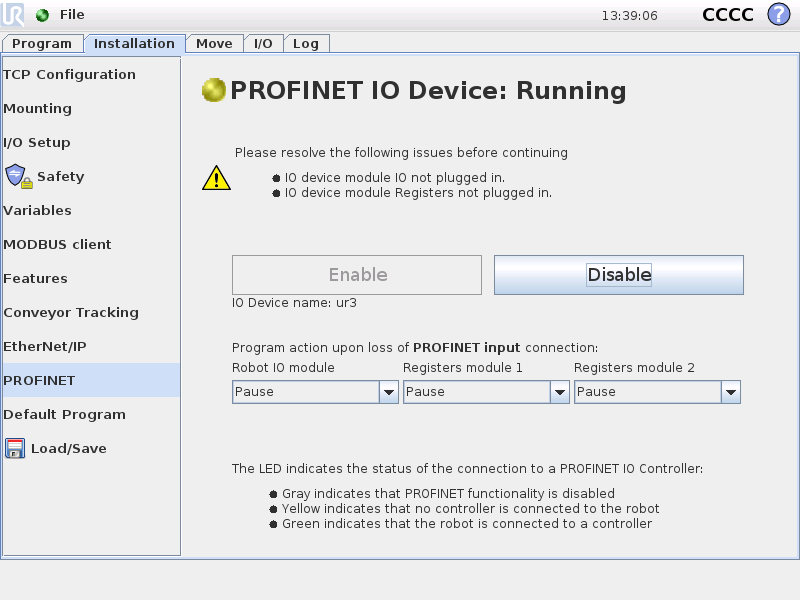Click the CCCC checksum text
Viewport: 800px width, 600px height.
point(728,15)
